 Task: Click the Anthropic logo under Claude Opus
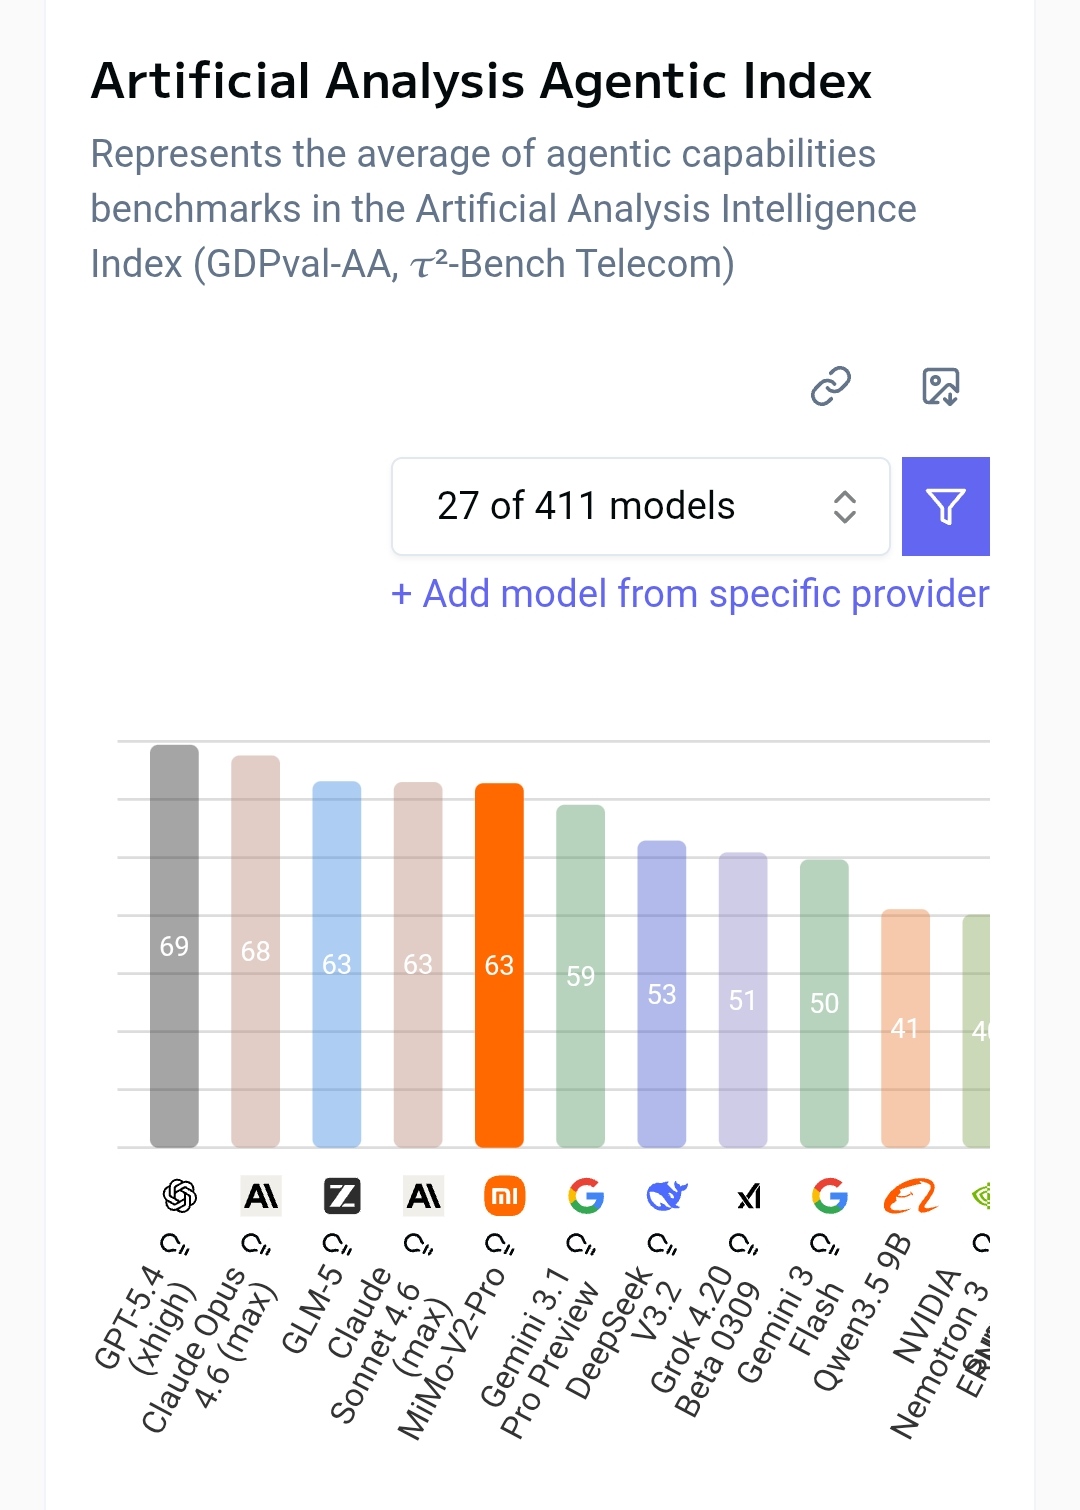coord(261,1195)
